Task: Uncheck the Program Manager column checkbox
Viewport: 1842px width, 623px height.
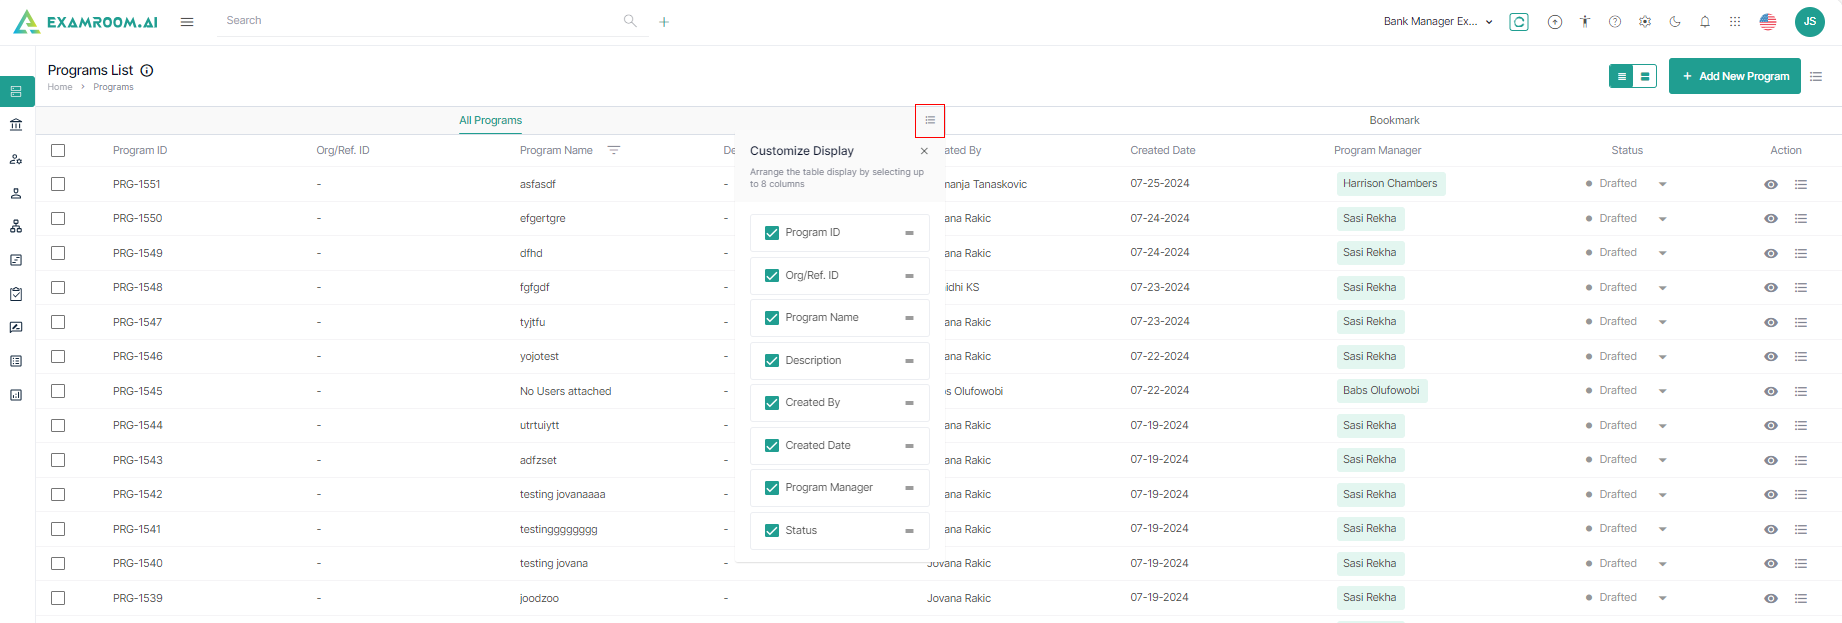Action: 772,488
